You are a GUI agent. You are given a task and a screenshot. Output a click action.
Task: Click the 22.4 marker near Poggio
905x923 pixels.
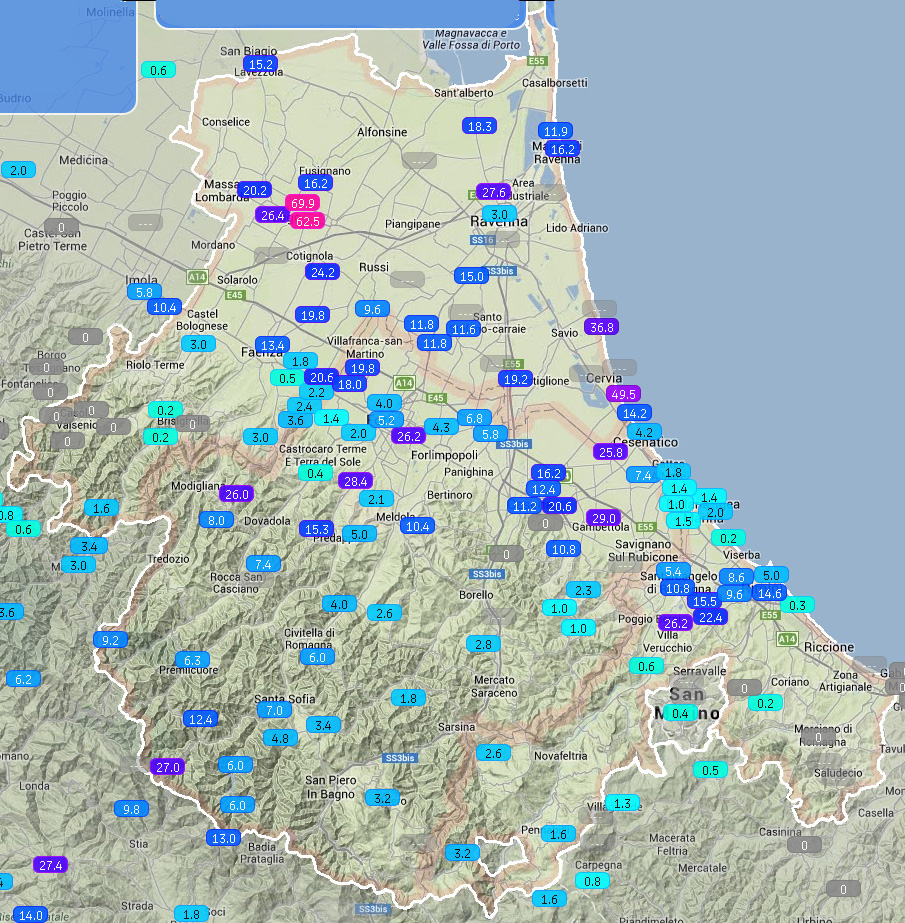(711, 617)
